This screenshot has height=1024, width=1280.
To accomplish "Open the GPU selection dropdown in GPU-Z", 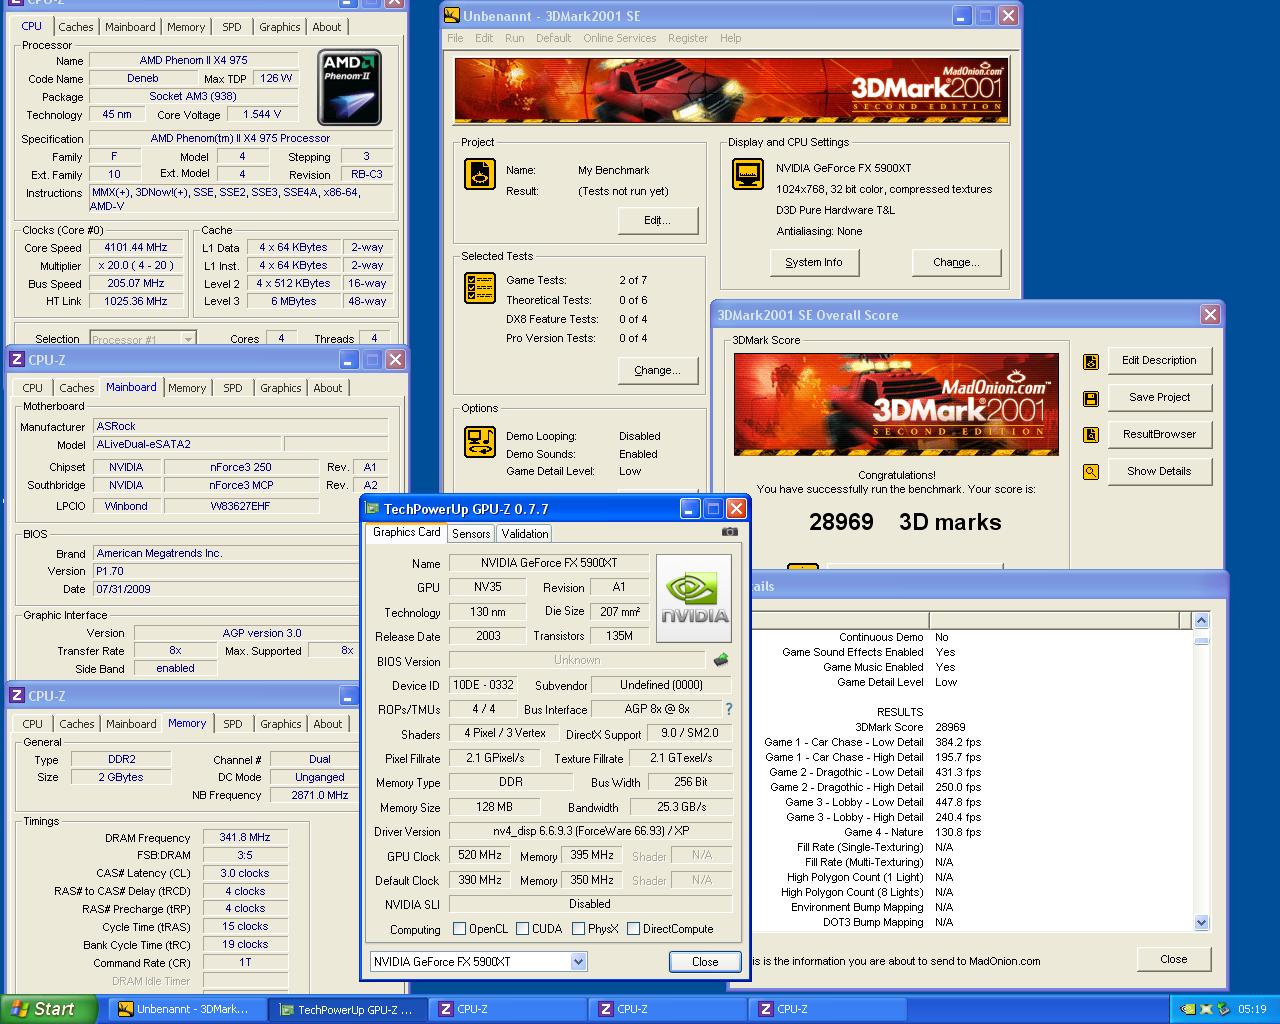I will tap(578, 961).
